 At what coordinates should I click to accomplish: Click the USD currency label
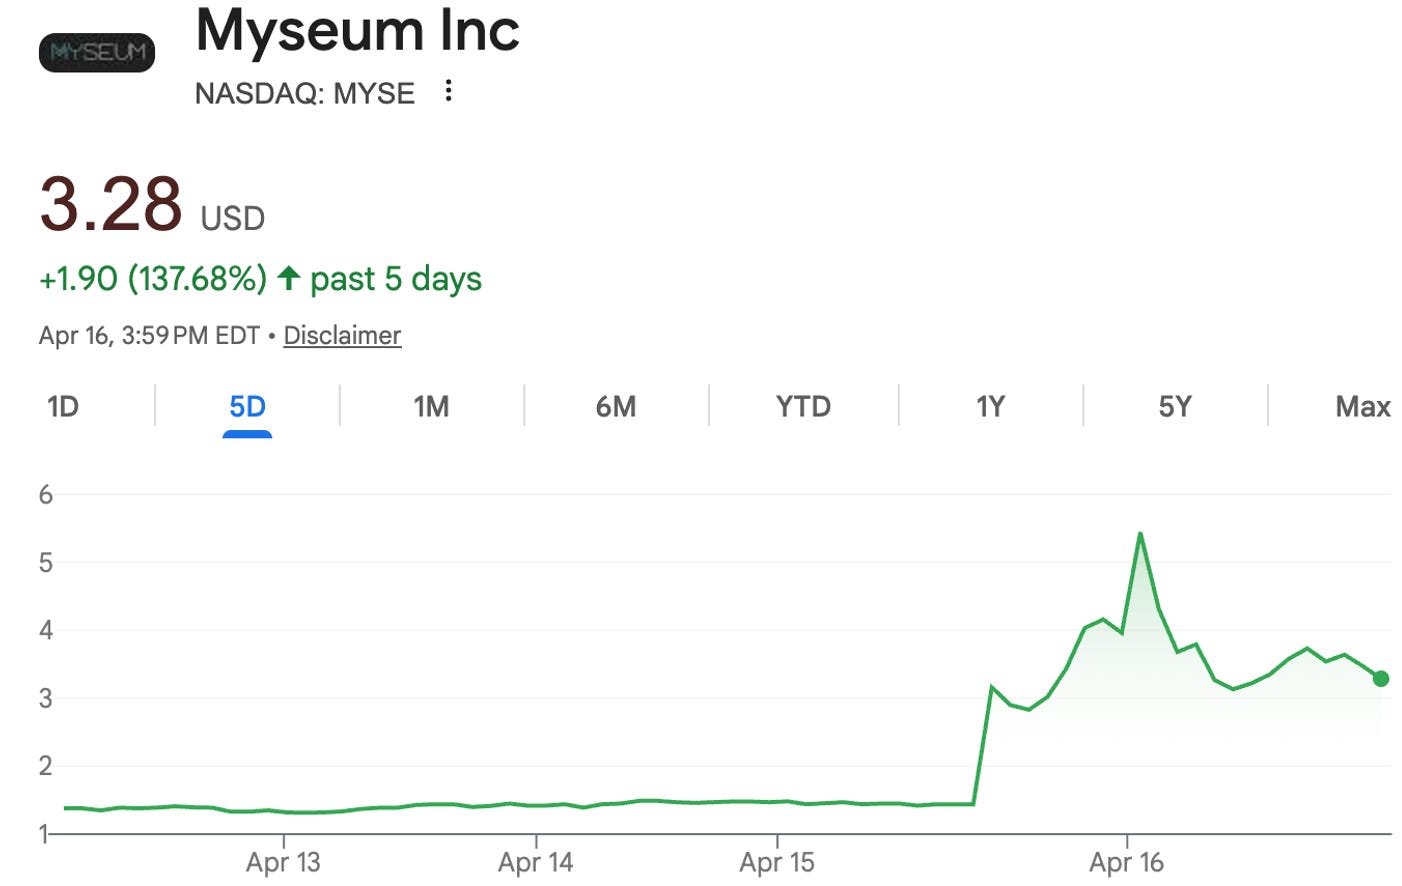tap(232, 218)
